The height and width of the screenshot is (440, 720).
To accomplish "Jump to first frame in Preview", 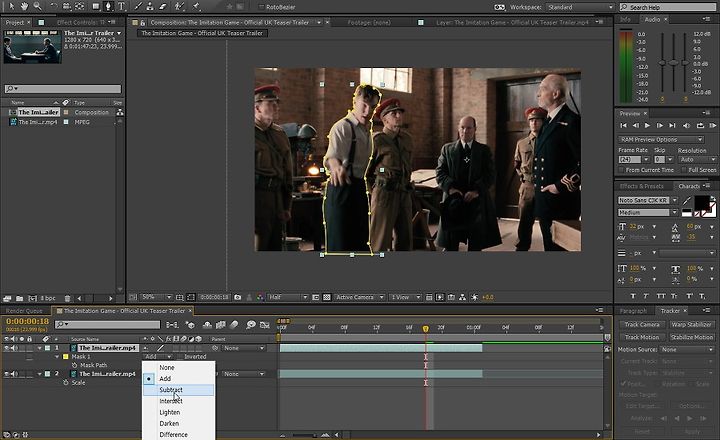I will point(623,125).
